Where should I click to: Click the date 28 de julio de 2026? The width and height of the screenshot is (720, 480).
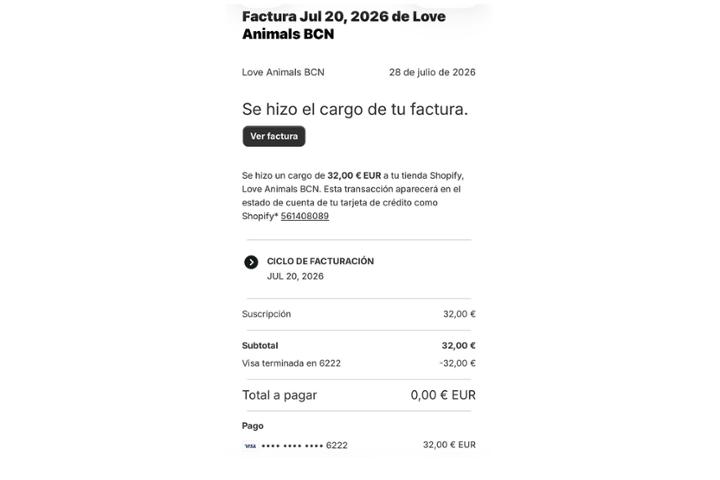point(432,72)
